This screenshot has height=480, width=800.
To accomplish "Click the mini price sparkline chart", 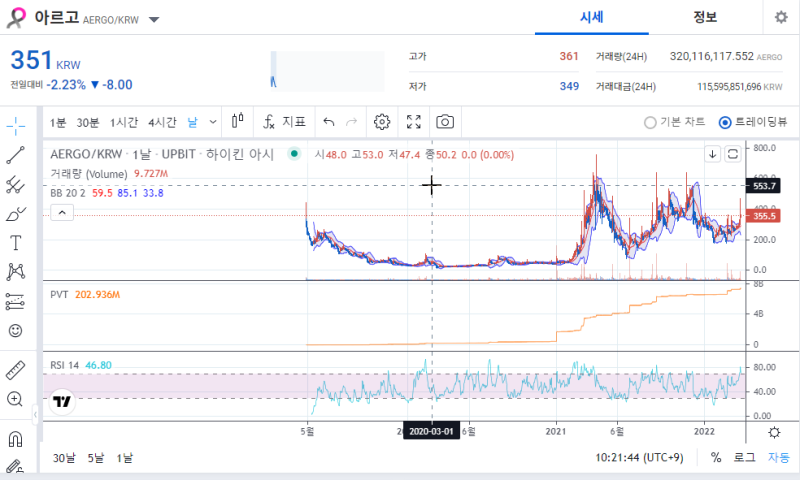I will [x=327, y=71].
